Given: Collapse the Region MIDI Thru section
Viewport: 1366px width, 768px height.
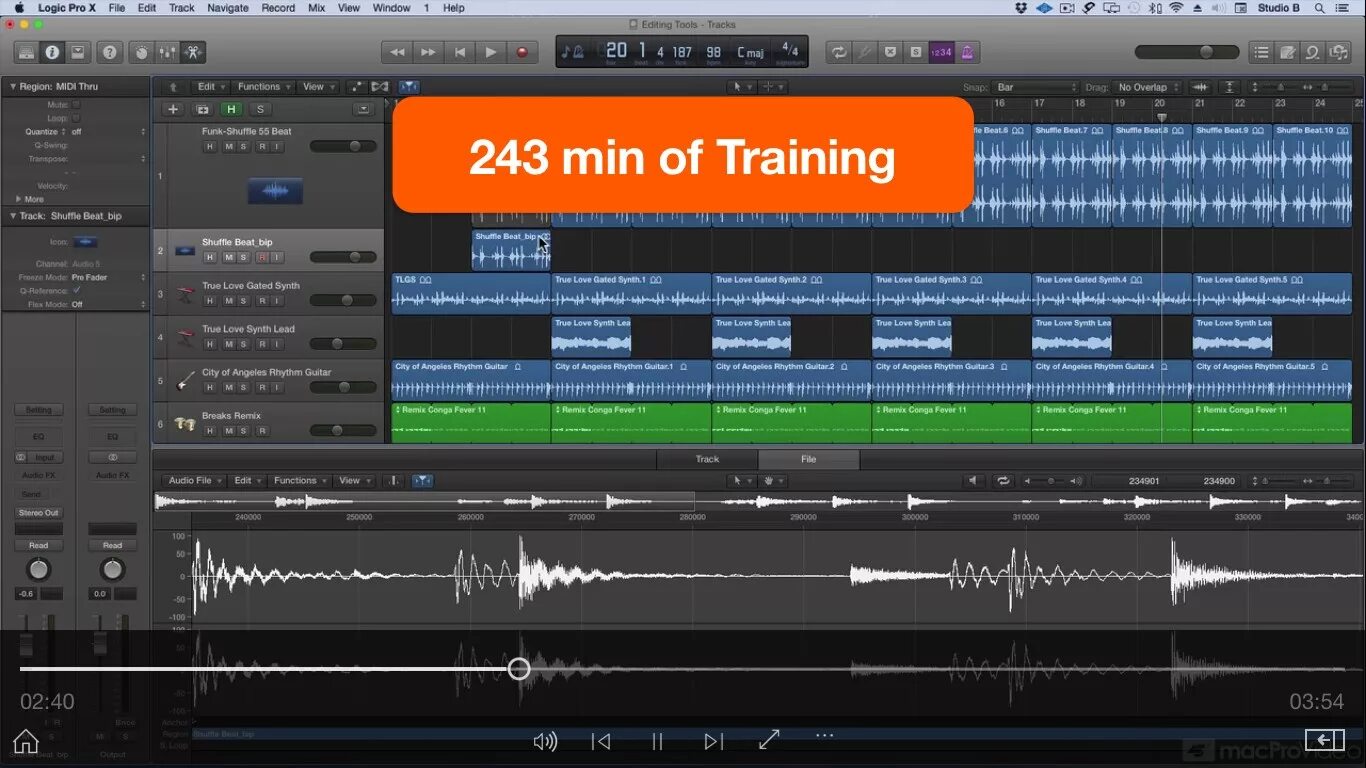Looking at the screenshot, I should pyautogui.click(x=13, y=87).
